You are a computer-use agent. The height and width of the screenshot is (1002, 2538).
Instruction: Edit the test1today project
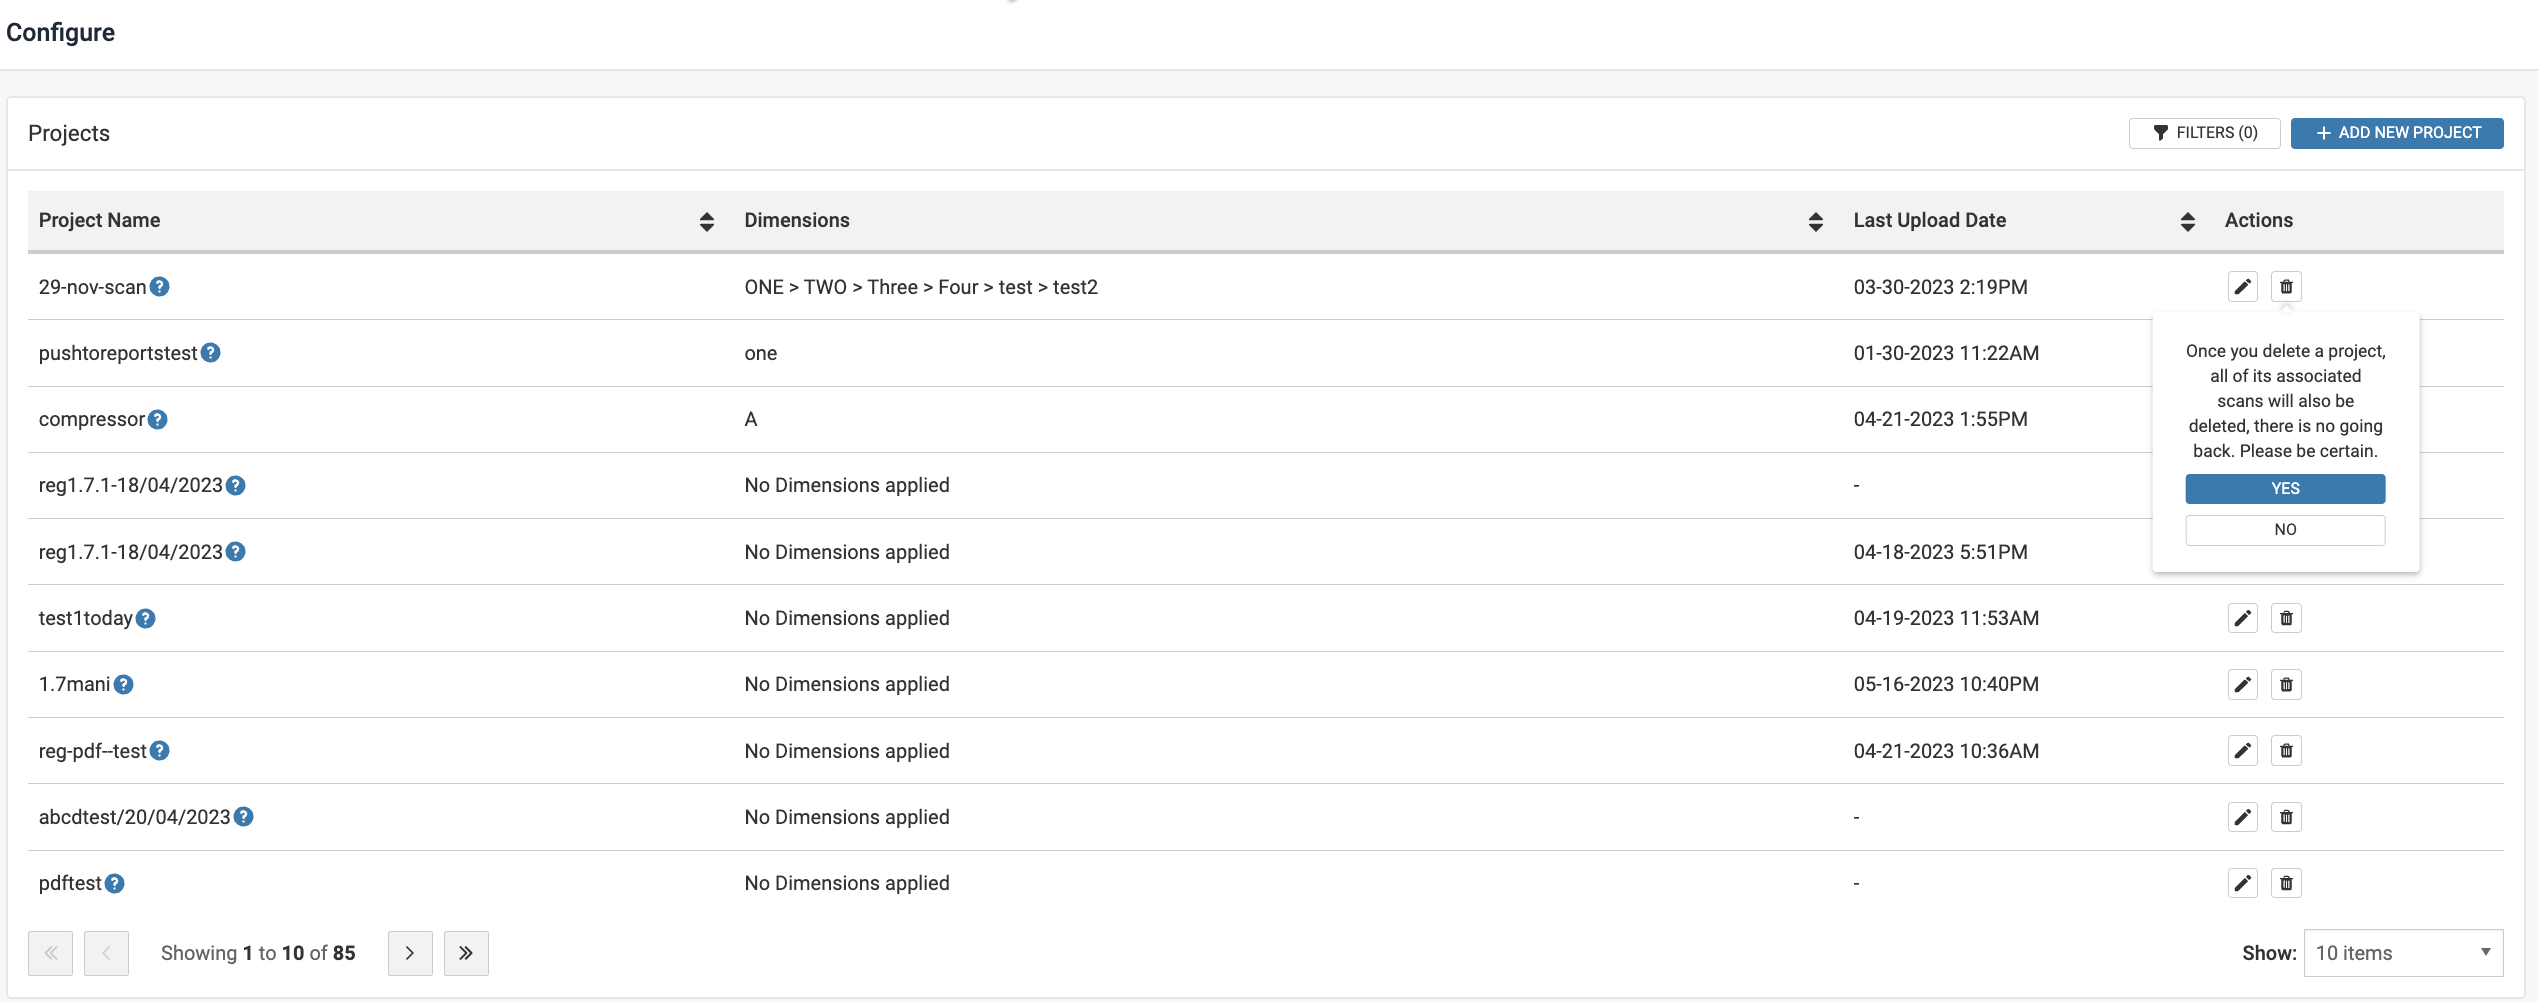[2242, 618]
